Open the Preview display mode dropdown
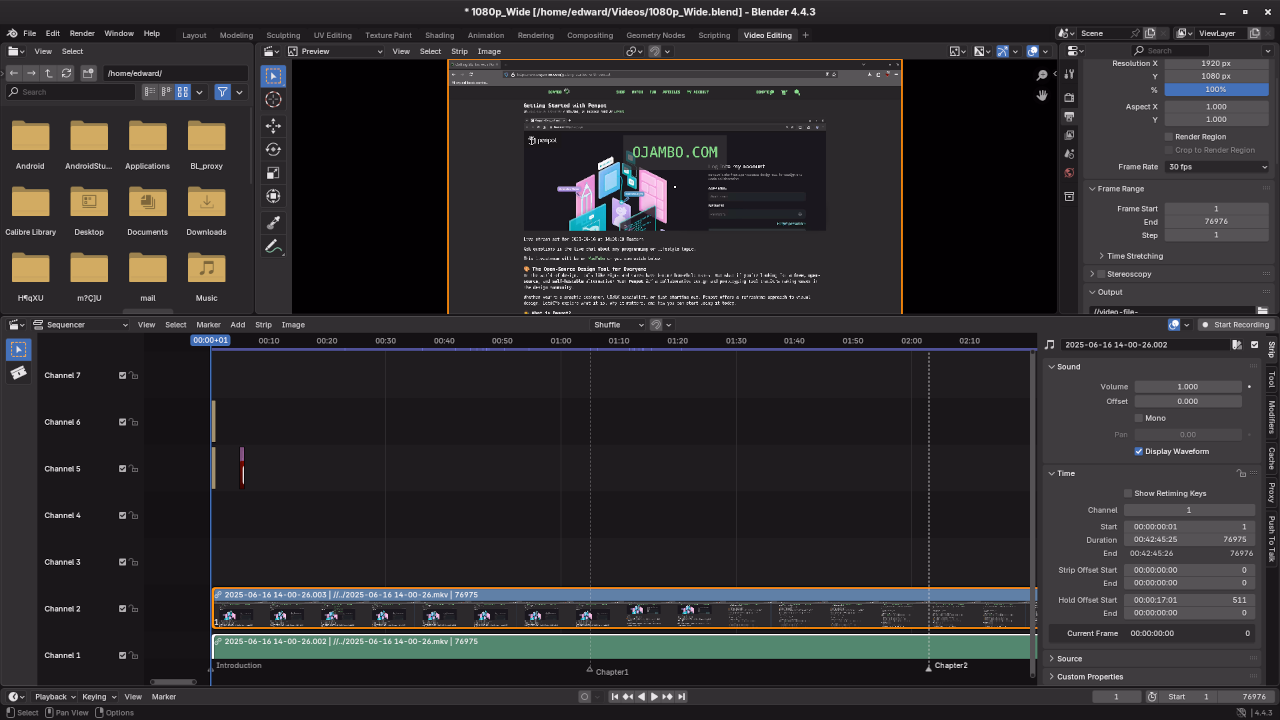The width and height of the screenshot is (1280, 720). [334, 51]
